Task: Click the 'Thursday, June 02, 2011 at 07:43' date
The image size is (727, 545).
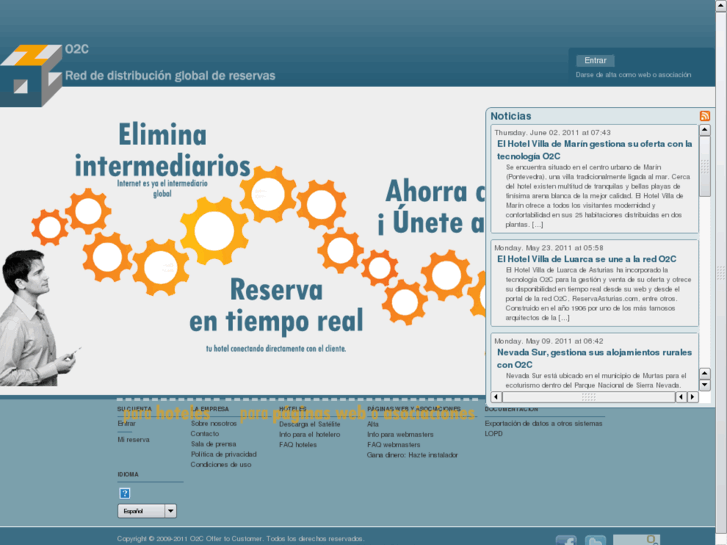Action: (552, 133)
